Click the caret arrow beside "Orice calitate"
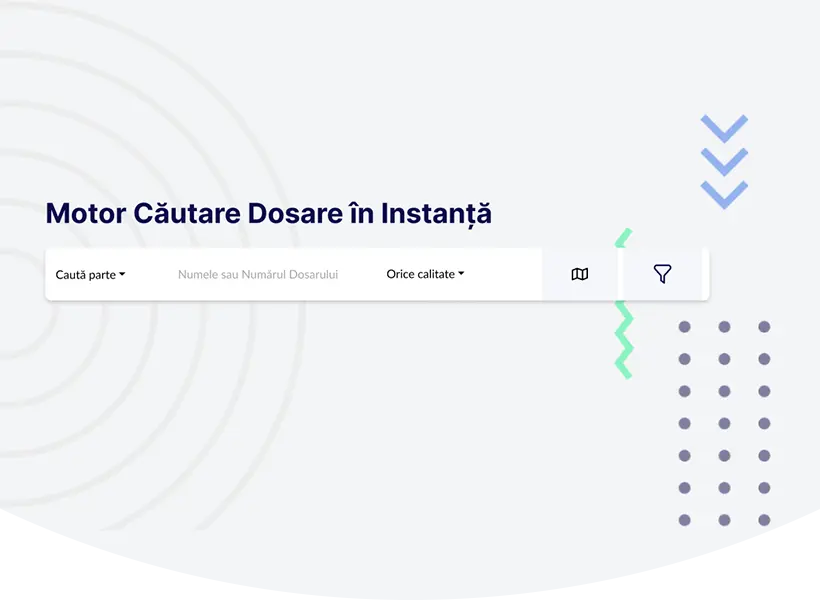This screenshot has width=820, height=600. [x=461, y=274]
